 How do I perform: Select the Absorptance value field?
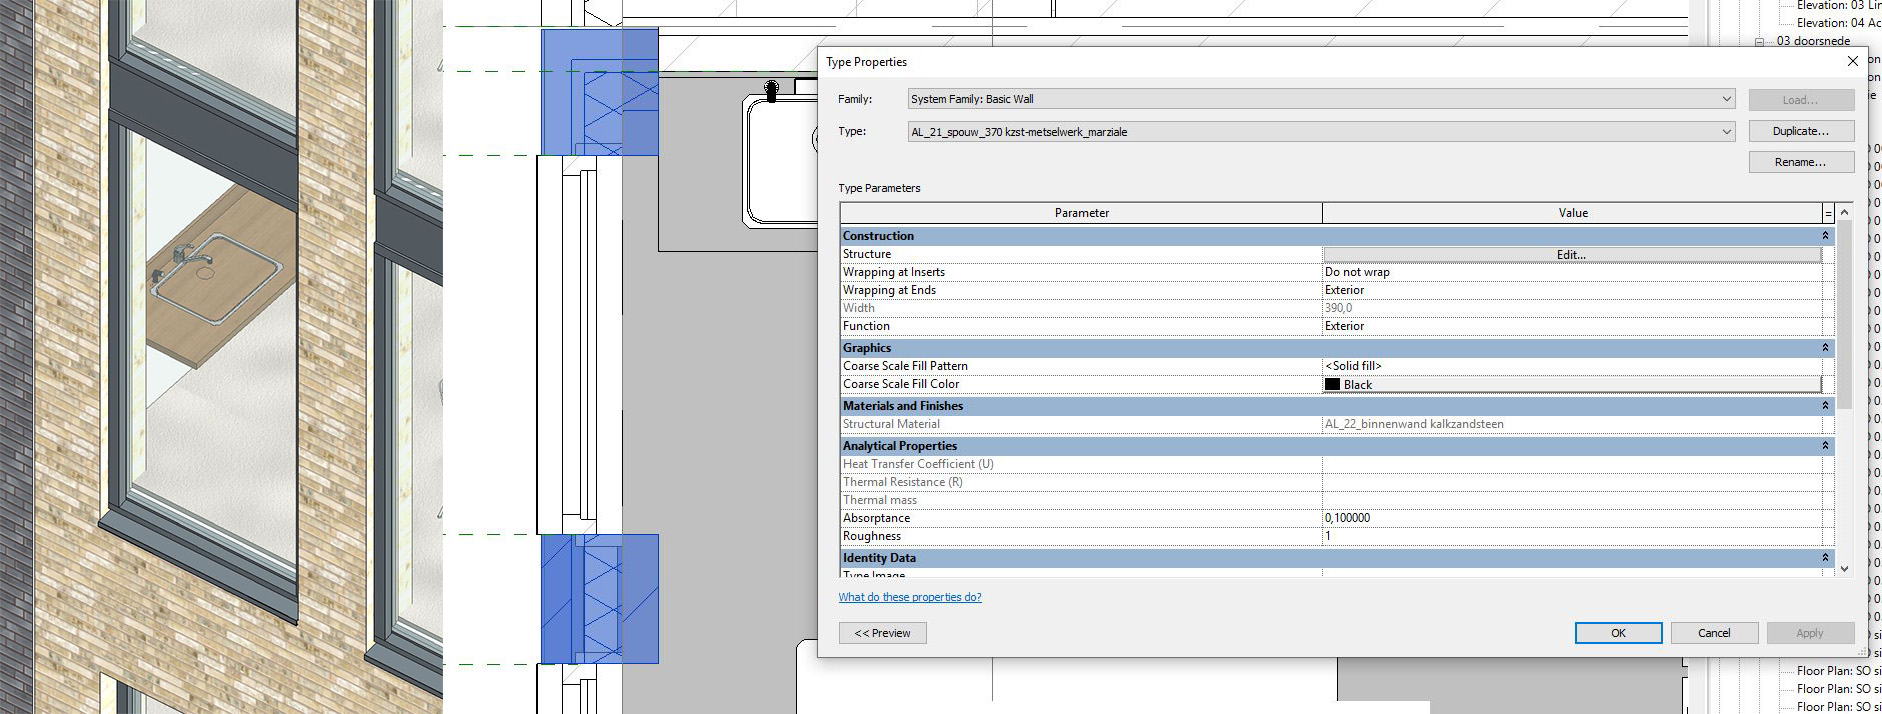coord(1571,518)
